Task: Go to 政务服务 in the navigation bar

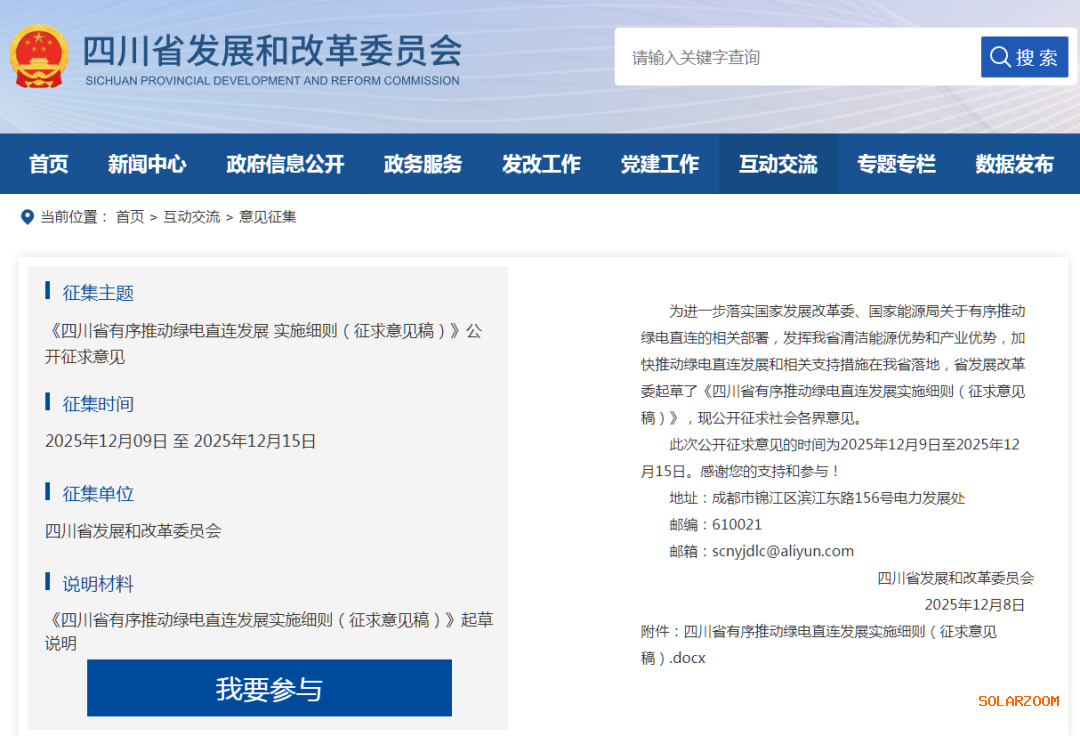Action: click(x=423, y=164)
